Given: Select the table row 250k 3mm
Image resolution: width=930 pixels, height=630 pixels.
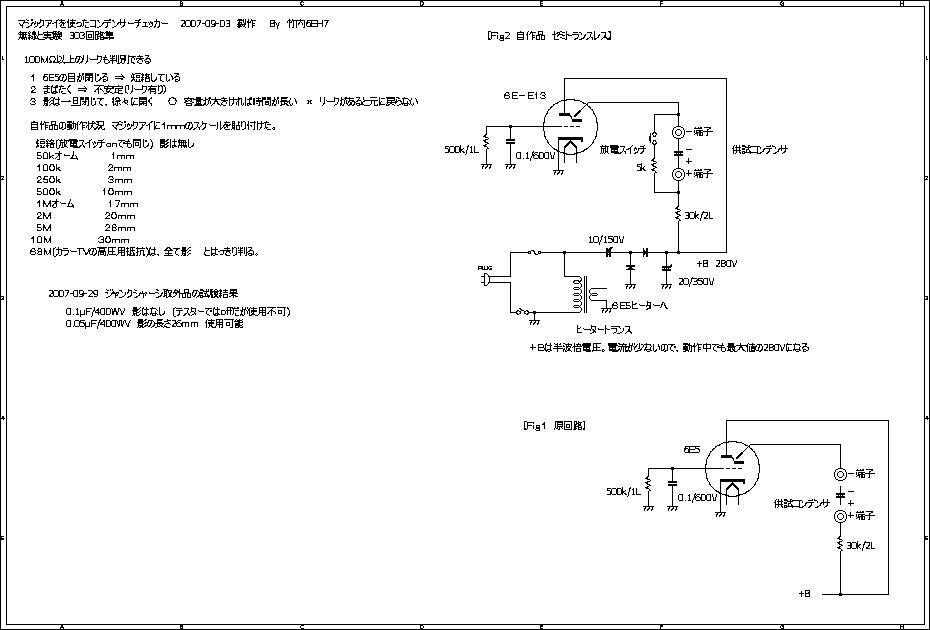Looking at the screenshot, I should (x=84, y=180).
